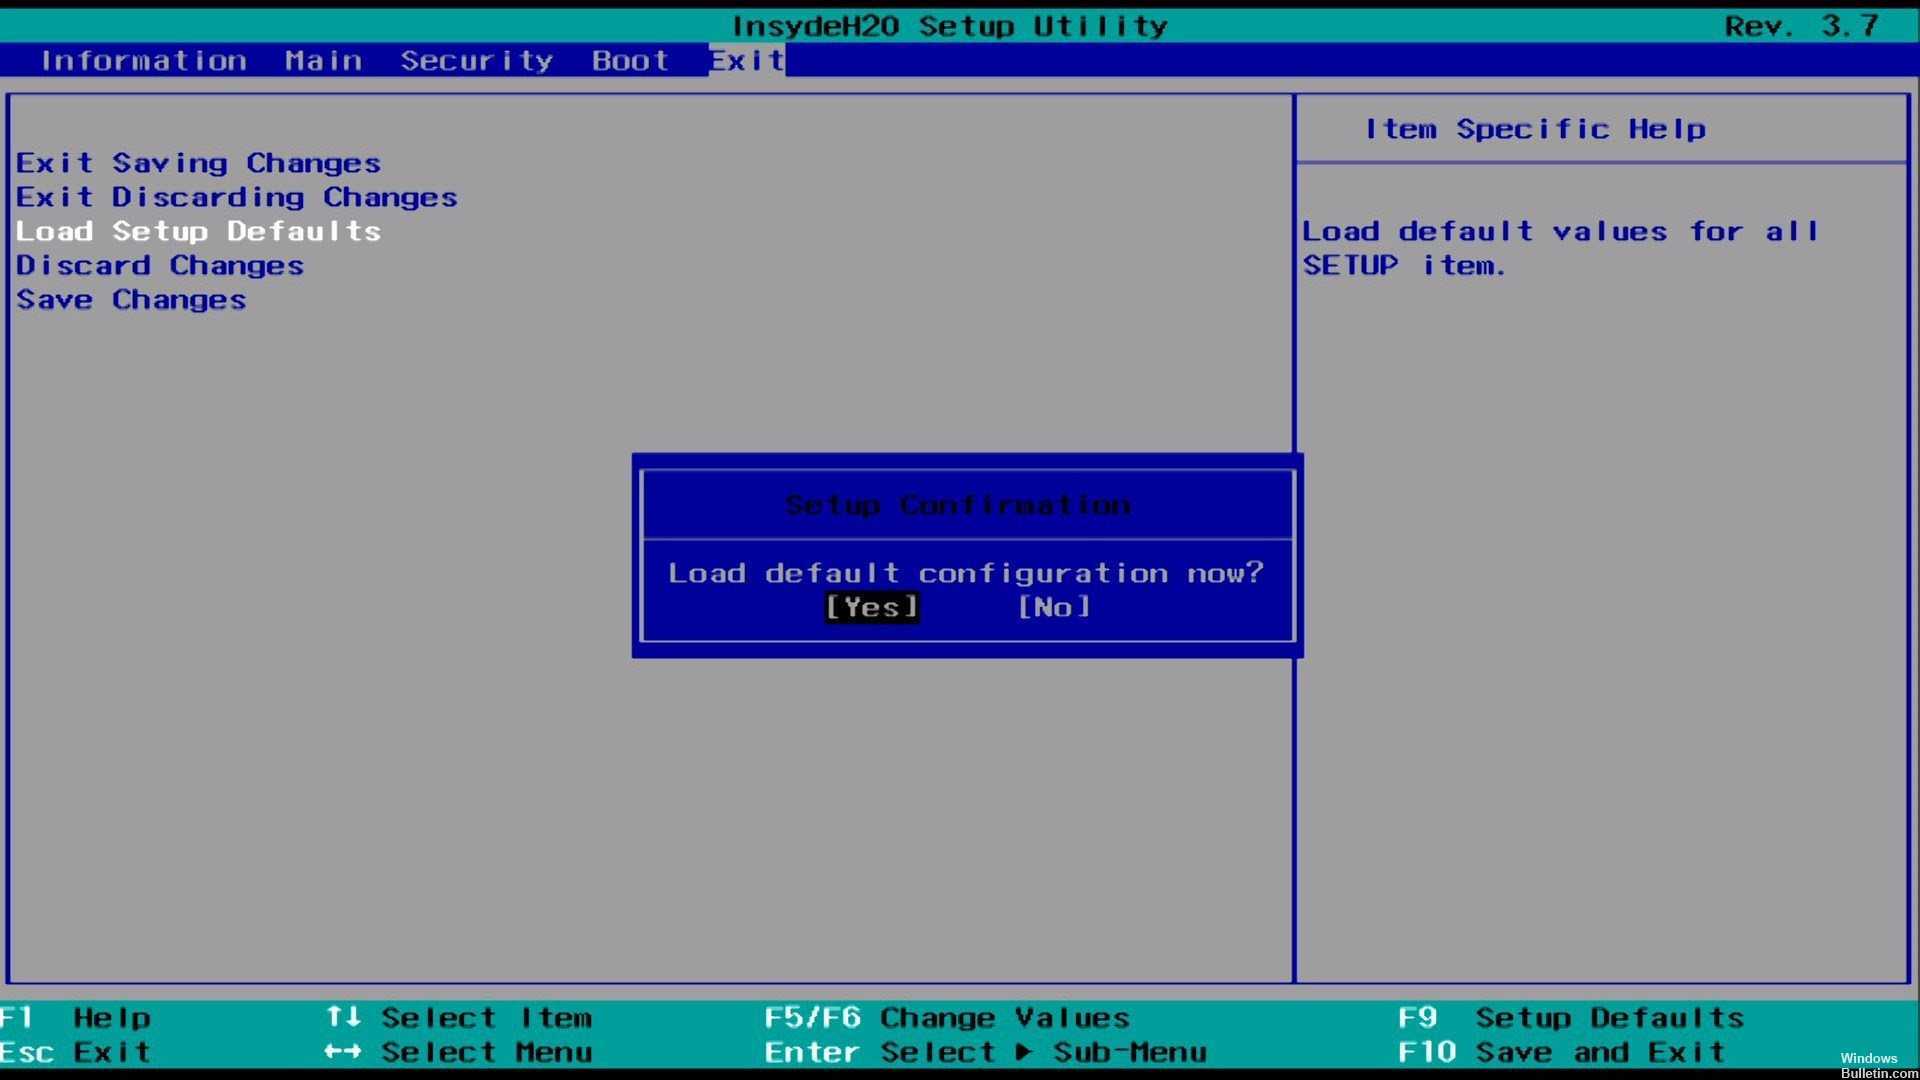Click the left-right arrows Select Menu icon
The width and height of the screenshot is (1920, 1080).
click(x=343, y=1051)
